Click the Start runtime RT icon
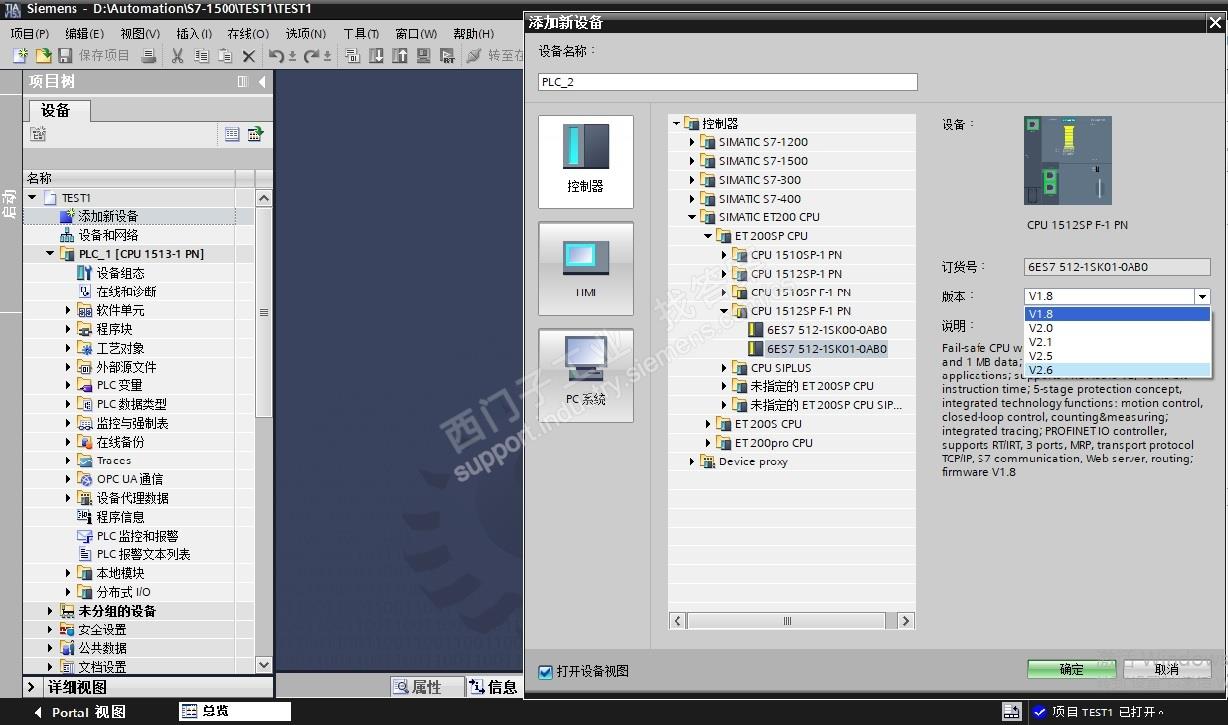 point(448,56)
